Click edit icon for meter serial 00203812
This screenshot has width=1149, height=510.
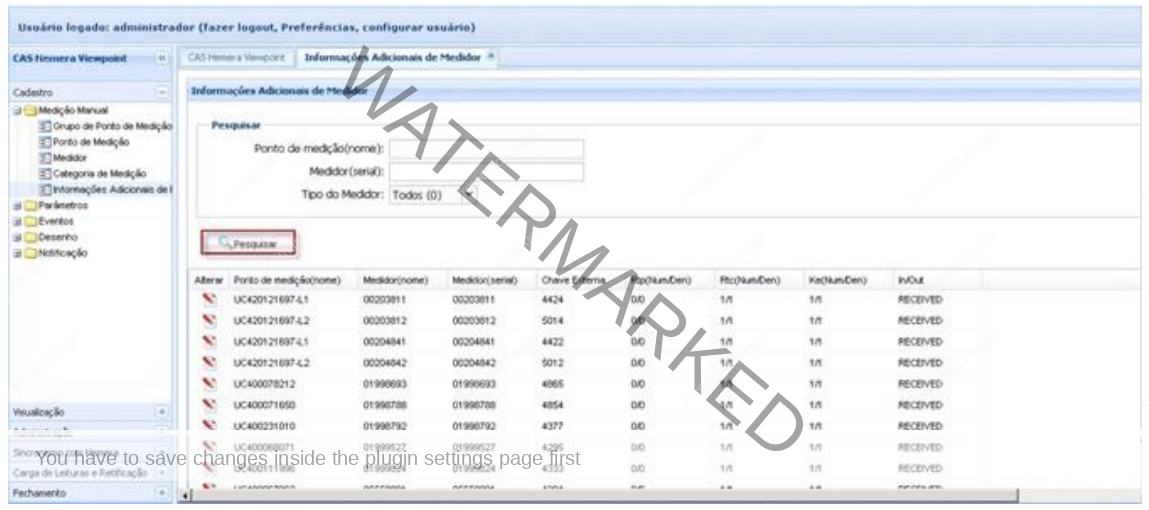[211, 319]
